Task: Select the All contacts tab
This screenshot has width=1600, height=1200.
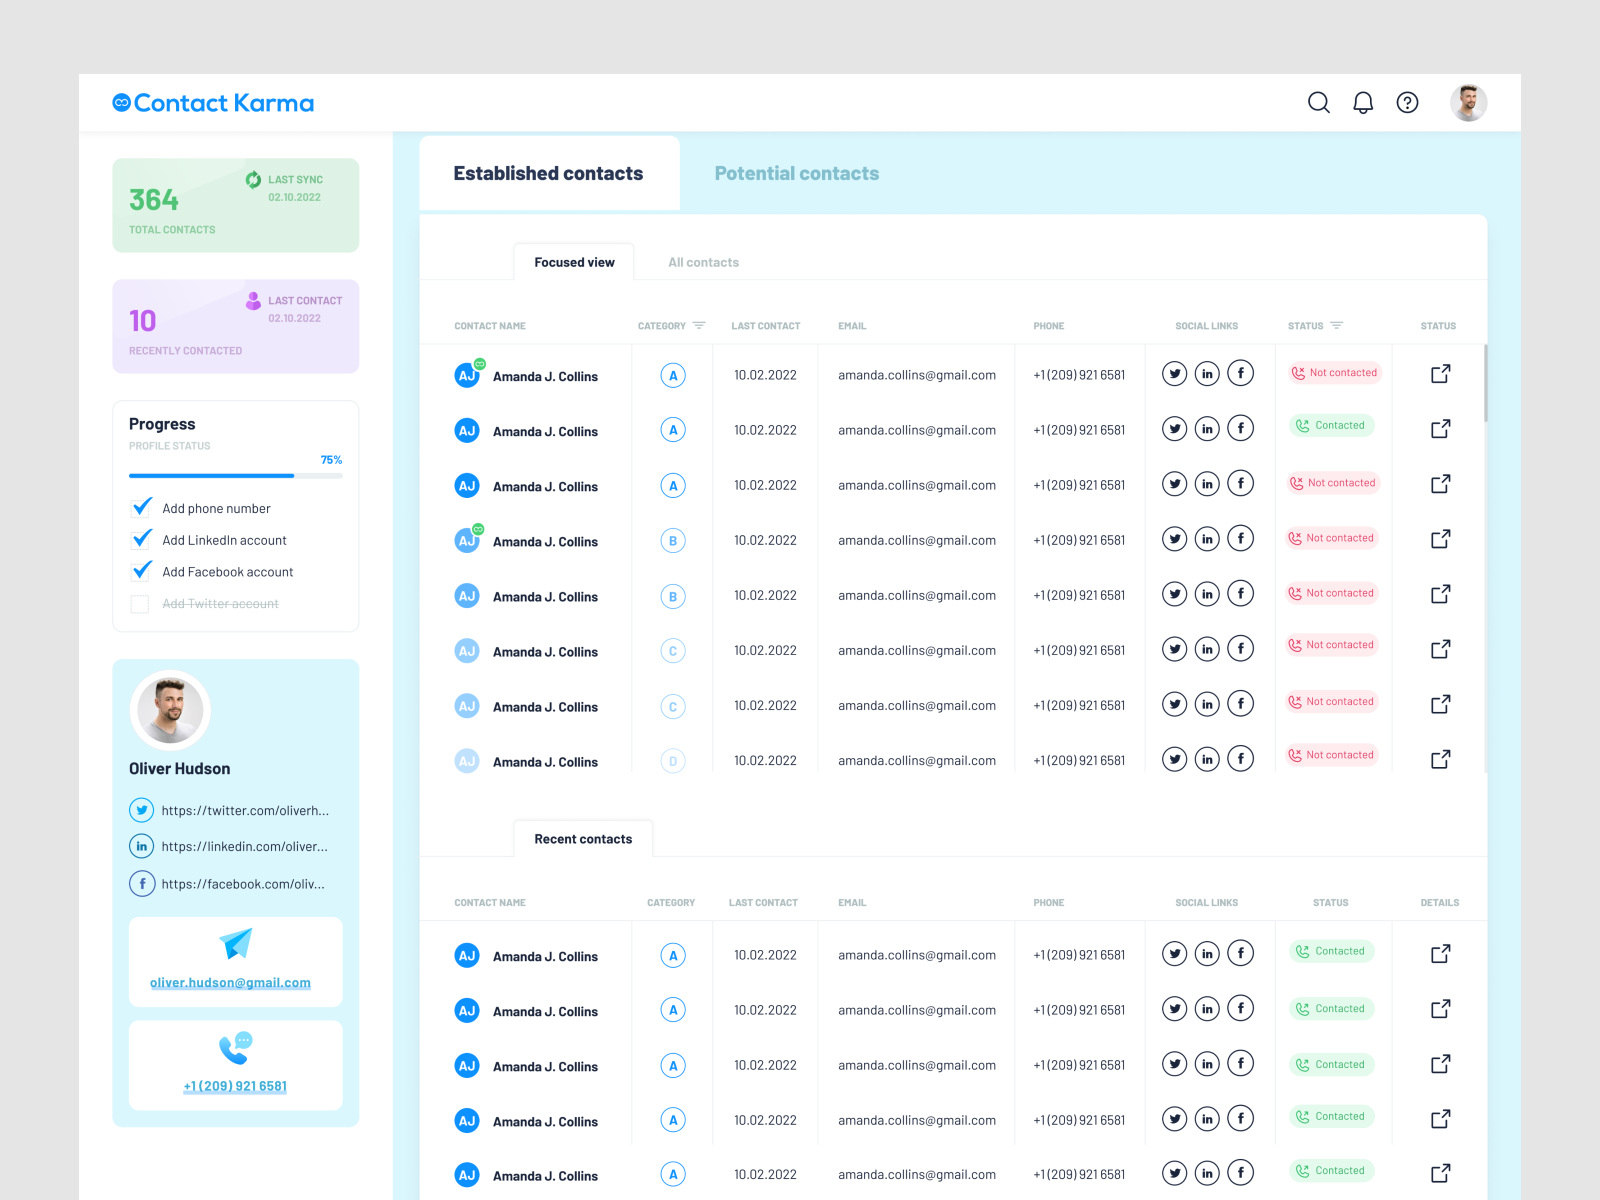Action: (703, 262)
